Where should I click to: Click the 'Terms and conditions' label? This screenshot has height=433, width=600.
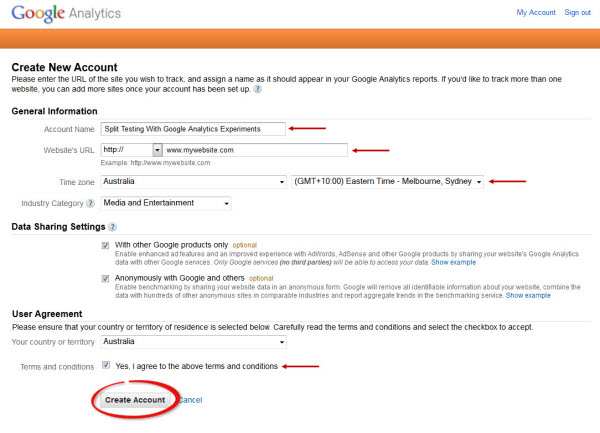(x=57, y=367)
